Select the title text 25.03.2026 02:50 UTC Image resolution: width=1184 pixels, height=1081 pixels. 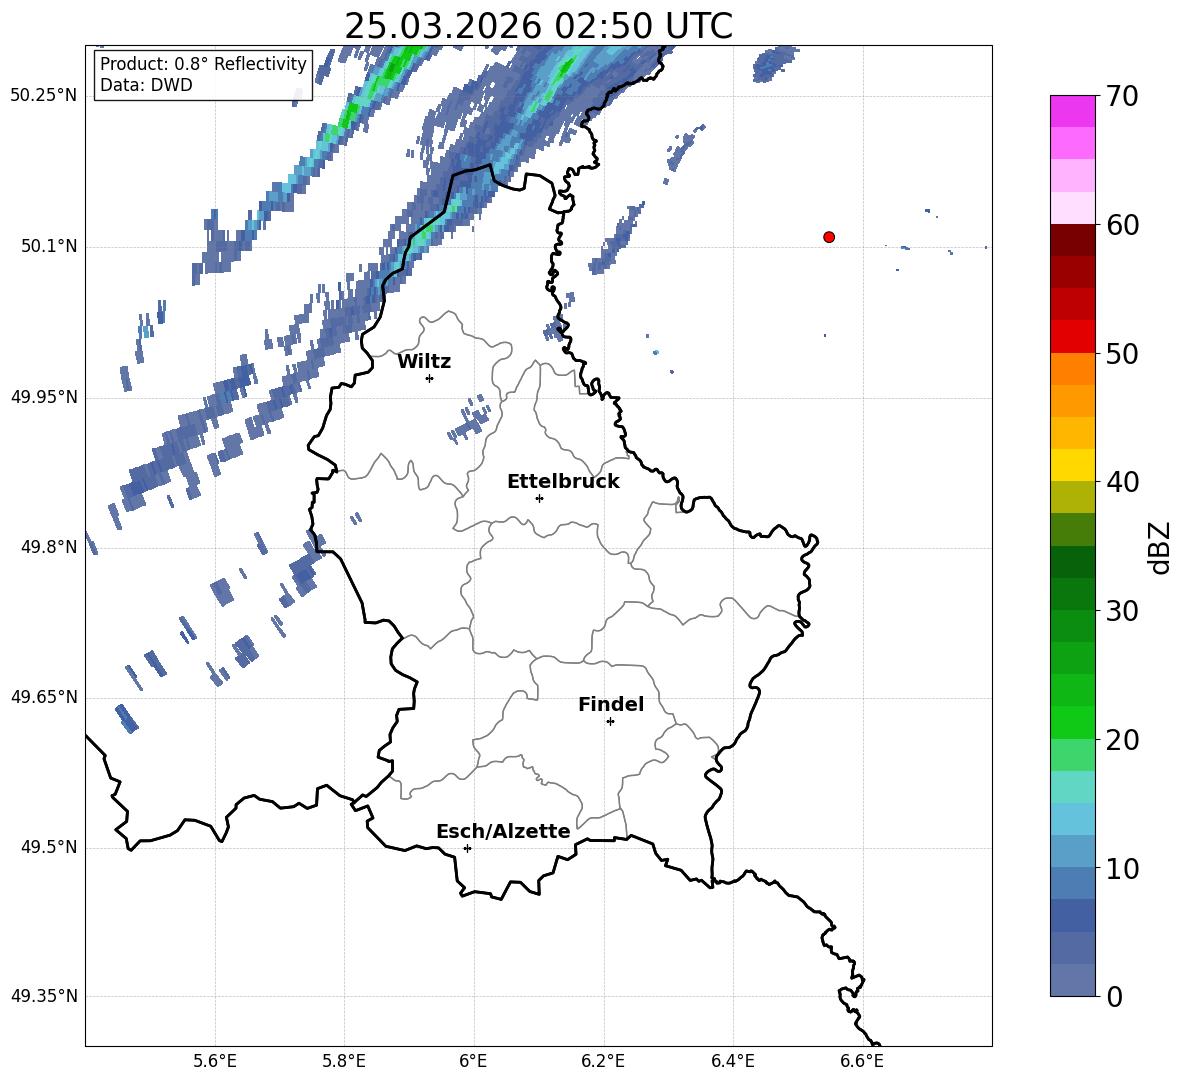pos(538,26)
